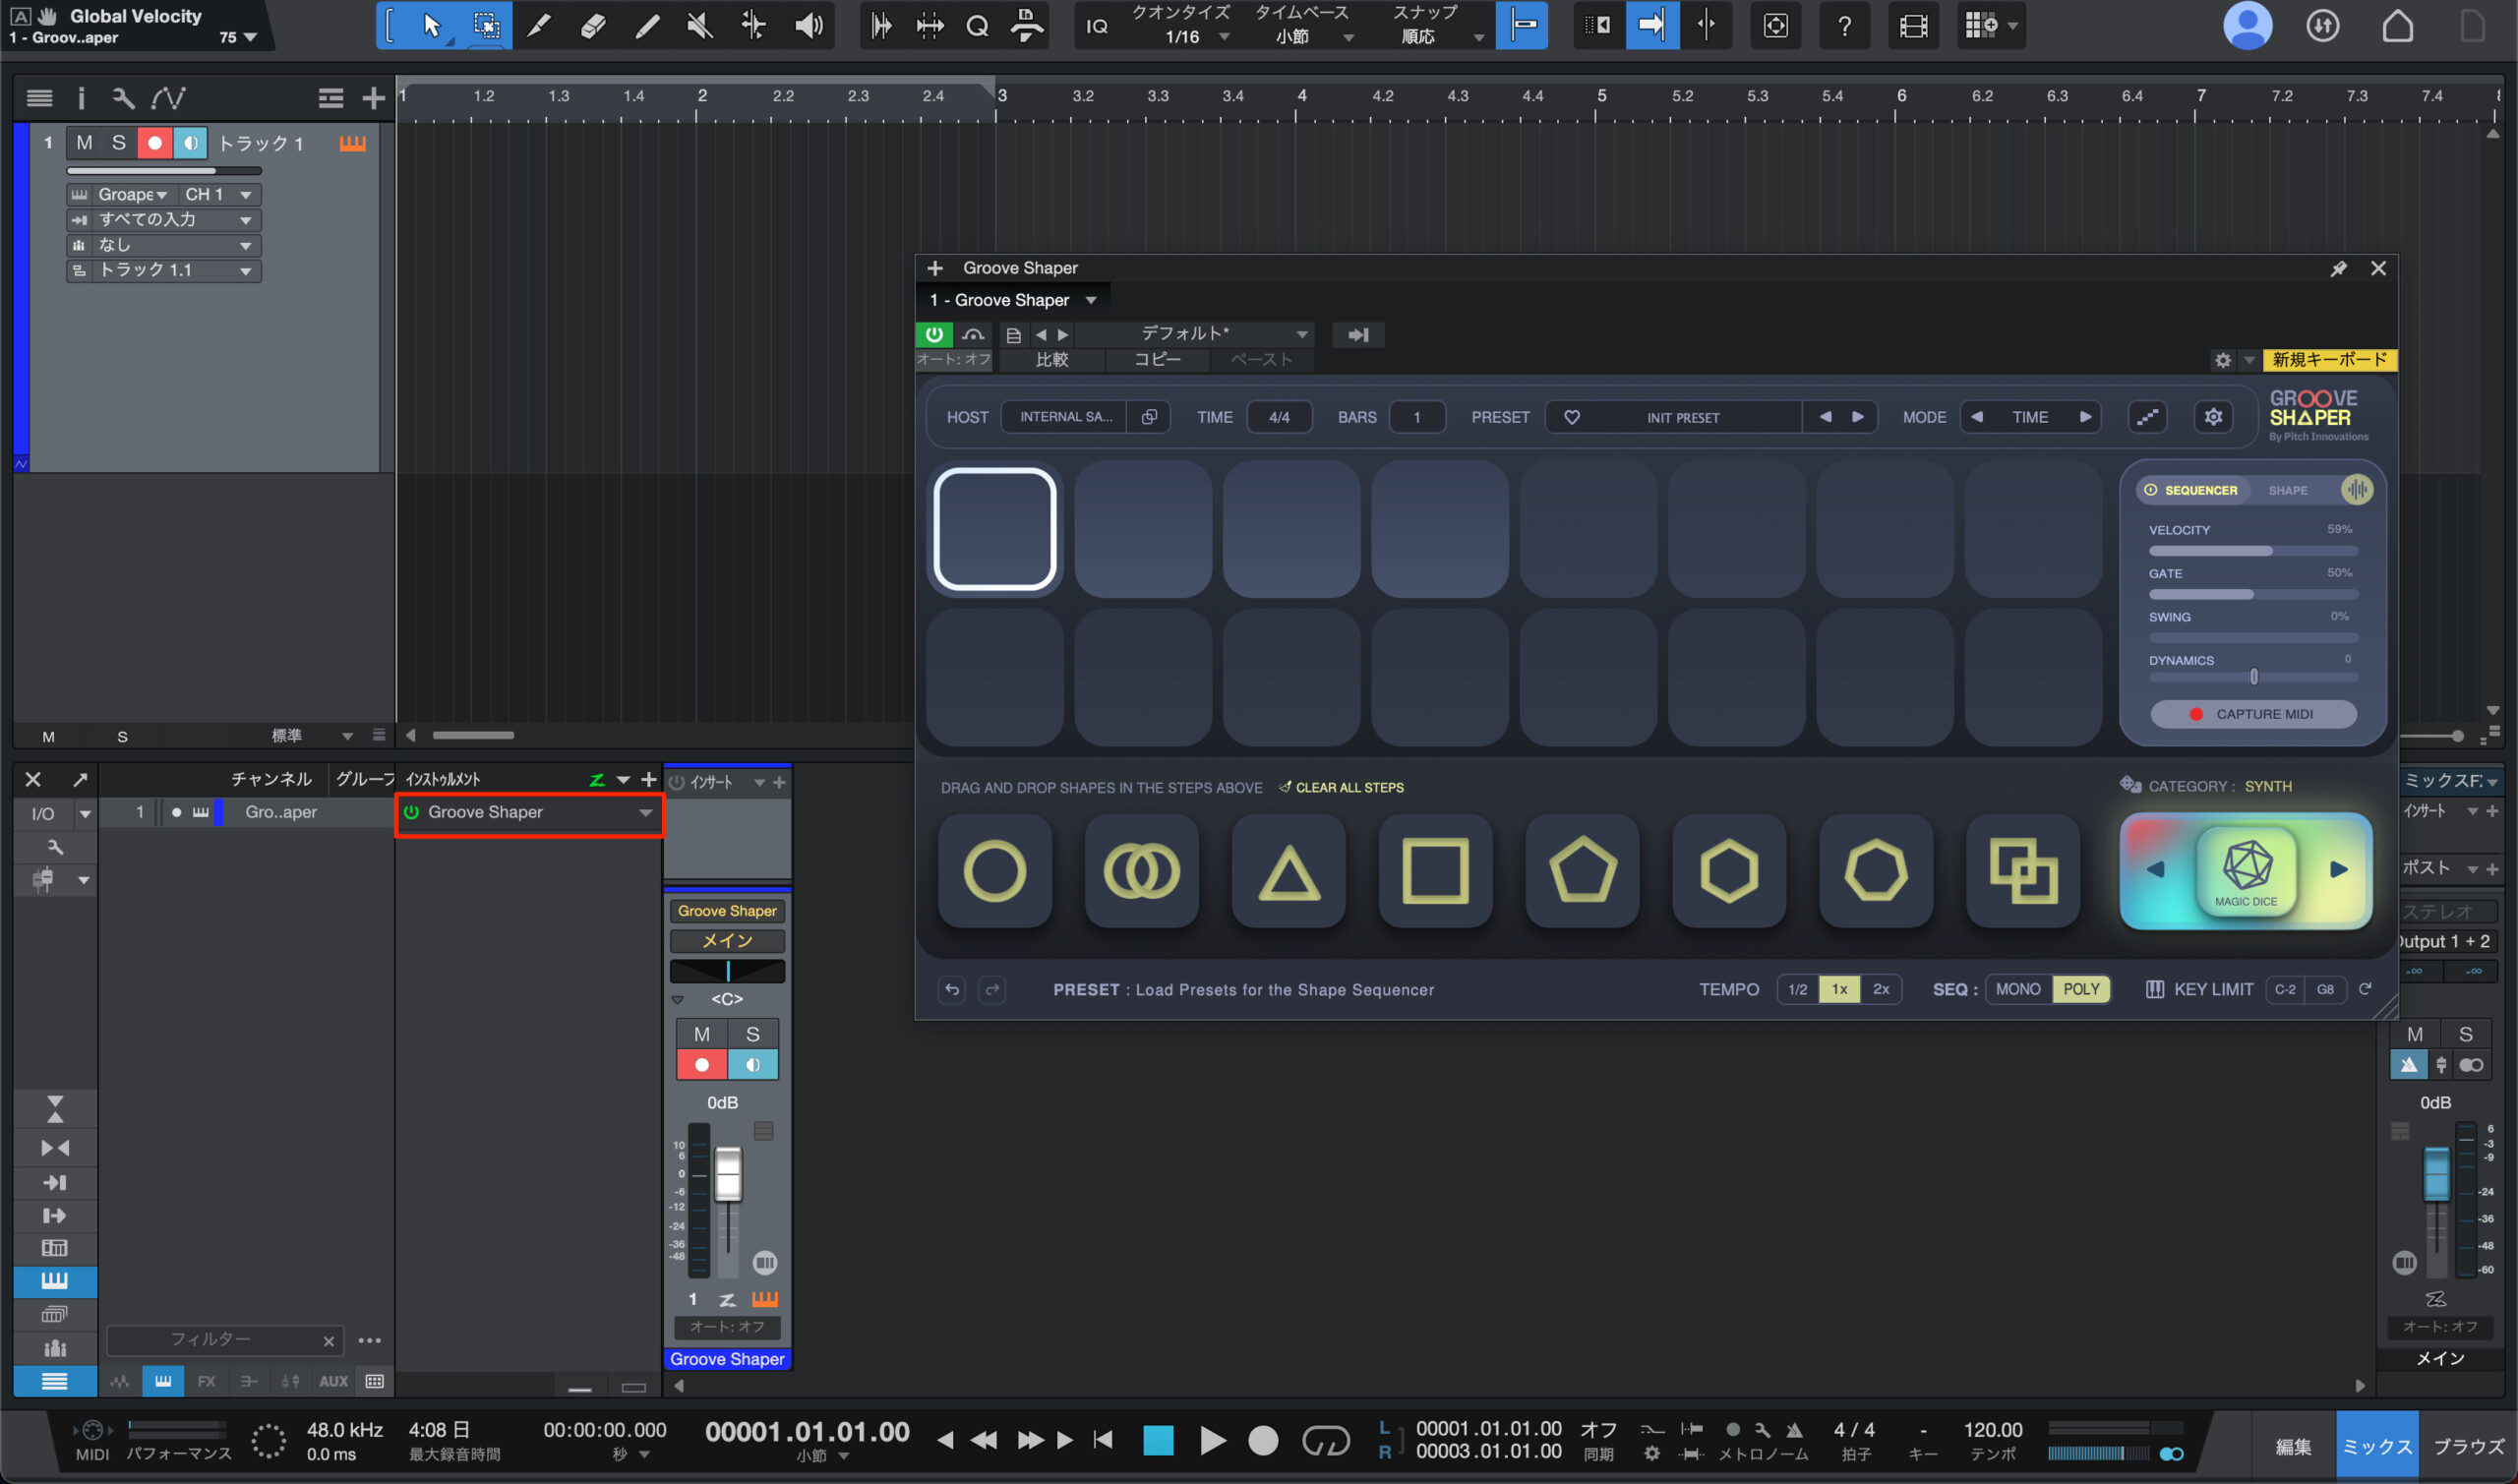Viewport: 2518px width, 1484px height.
Task: Select the double circle shape
Action: pos(1142,870)
